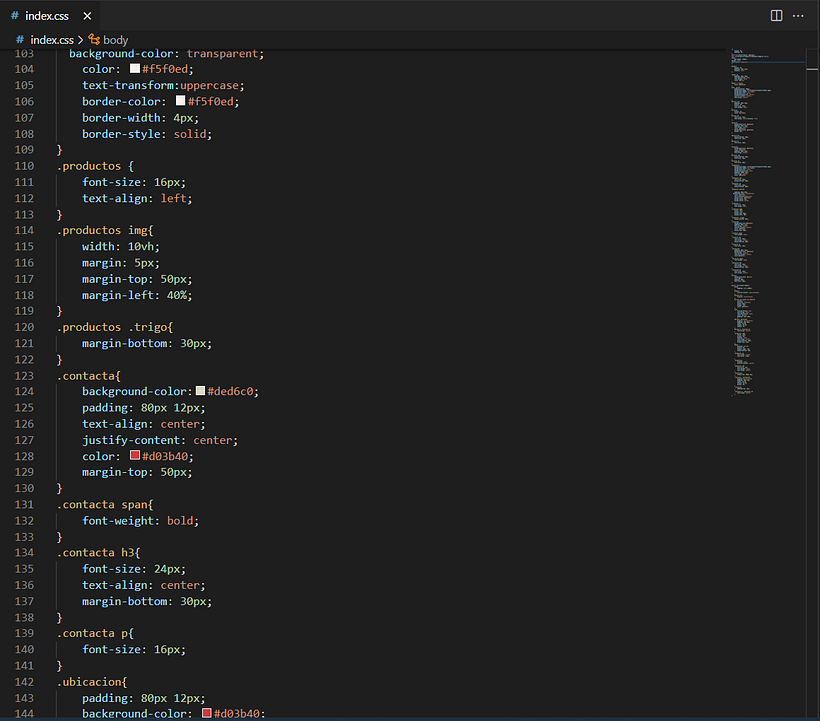
Task: Click "text-align: left;" on line 112
Action: [x=137, y=198]
